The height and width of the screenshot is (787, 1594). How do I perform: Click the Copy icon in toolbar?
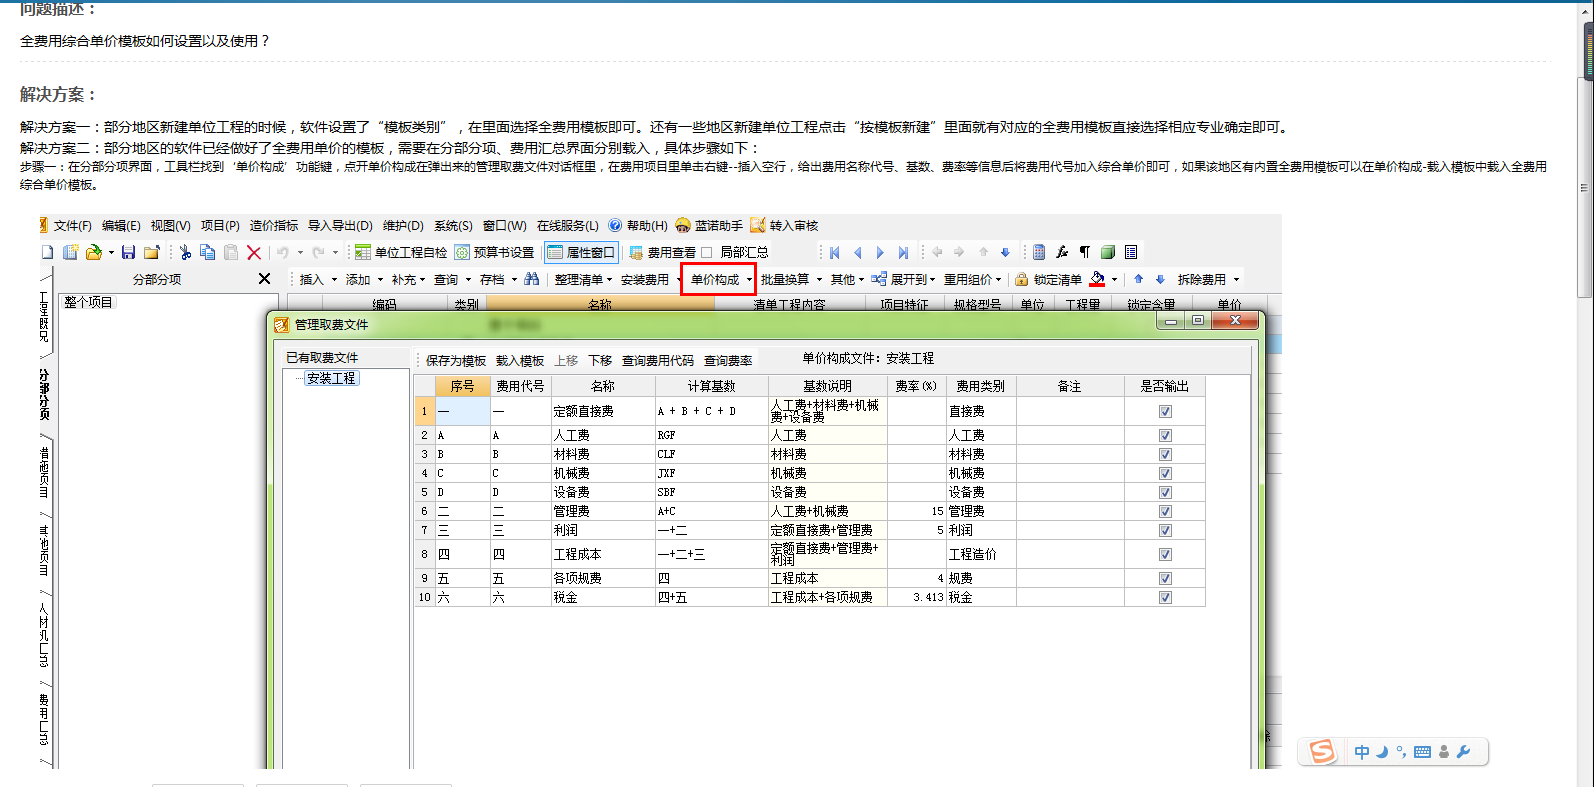208,252
